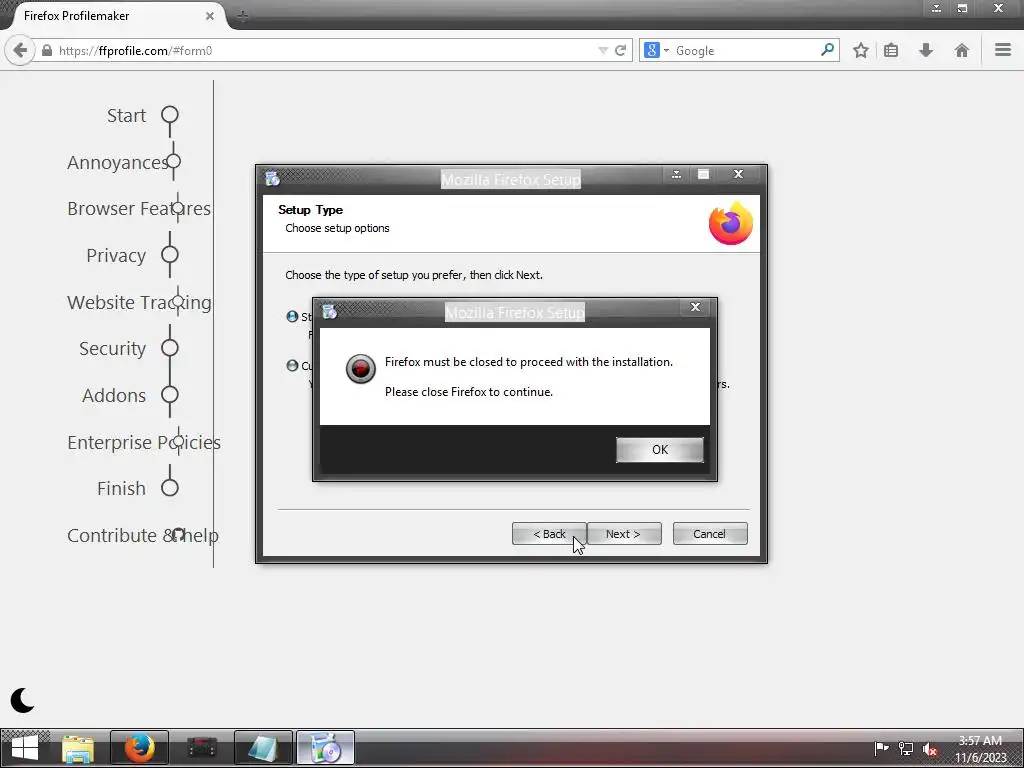The image size is (1024, 768).
Task: Click the Setup window title bar icon
Action: (272, 178)
